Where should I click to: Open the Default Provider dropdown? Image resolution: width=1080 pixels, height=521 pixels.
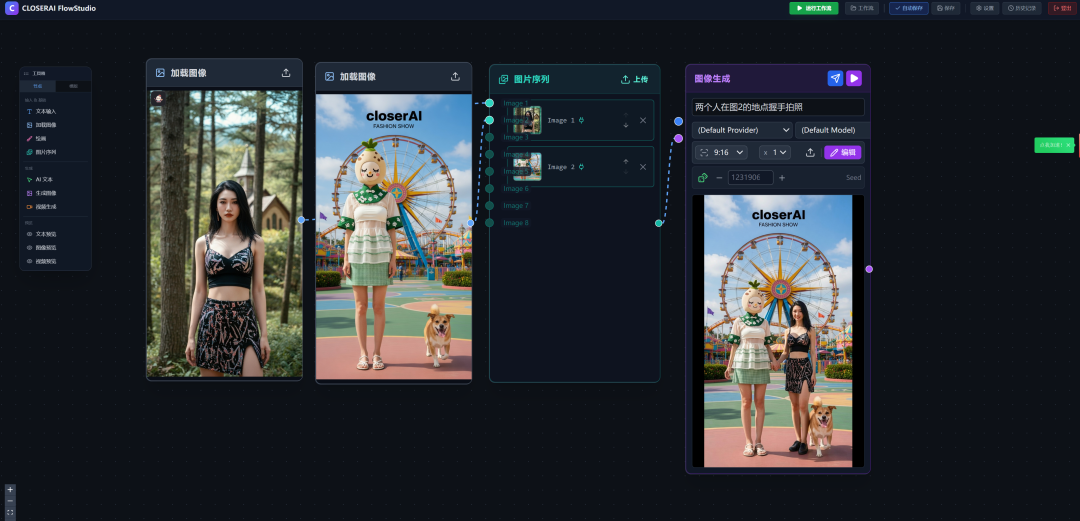[x=742, y=130]
